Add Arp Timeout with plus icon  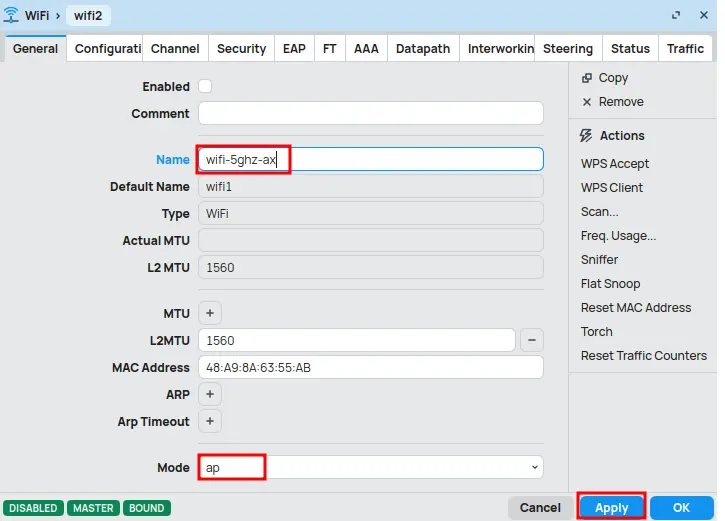(x=210, y=422)
